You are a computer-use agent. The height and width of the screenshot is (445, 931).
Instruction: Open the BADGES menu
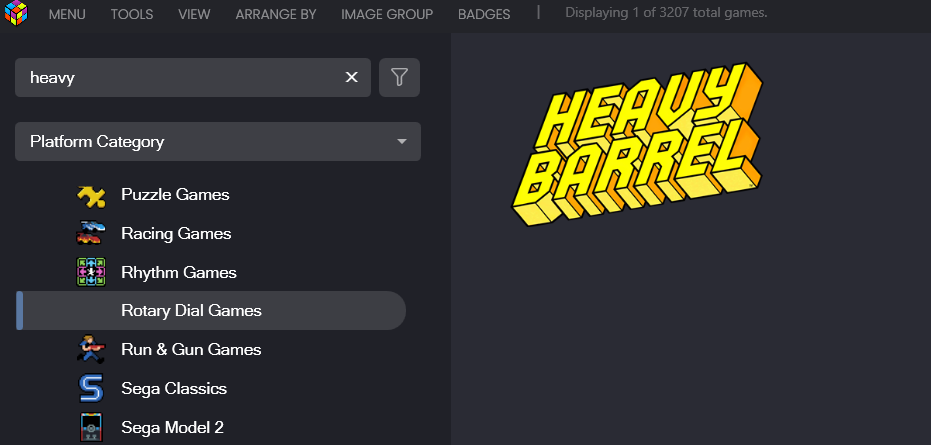[484, 14]
